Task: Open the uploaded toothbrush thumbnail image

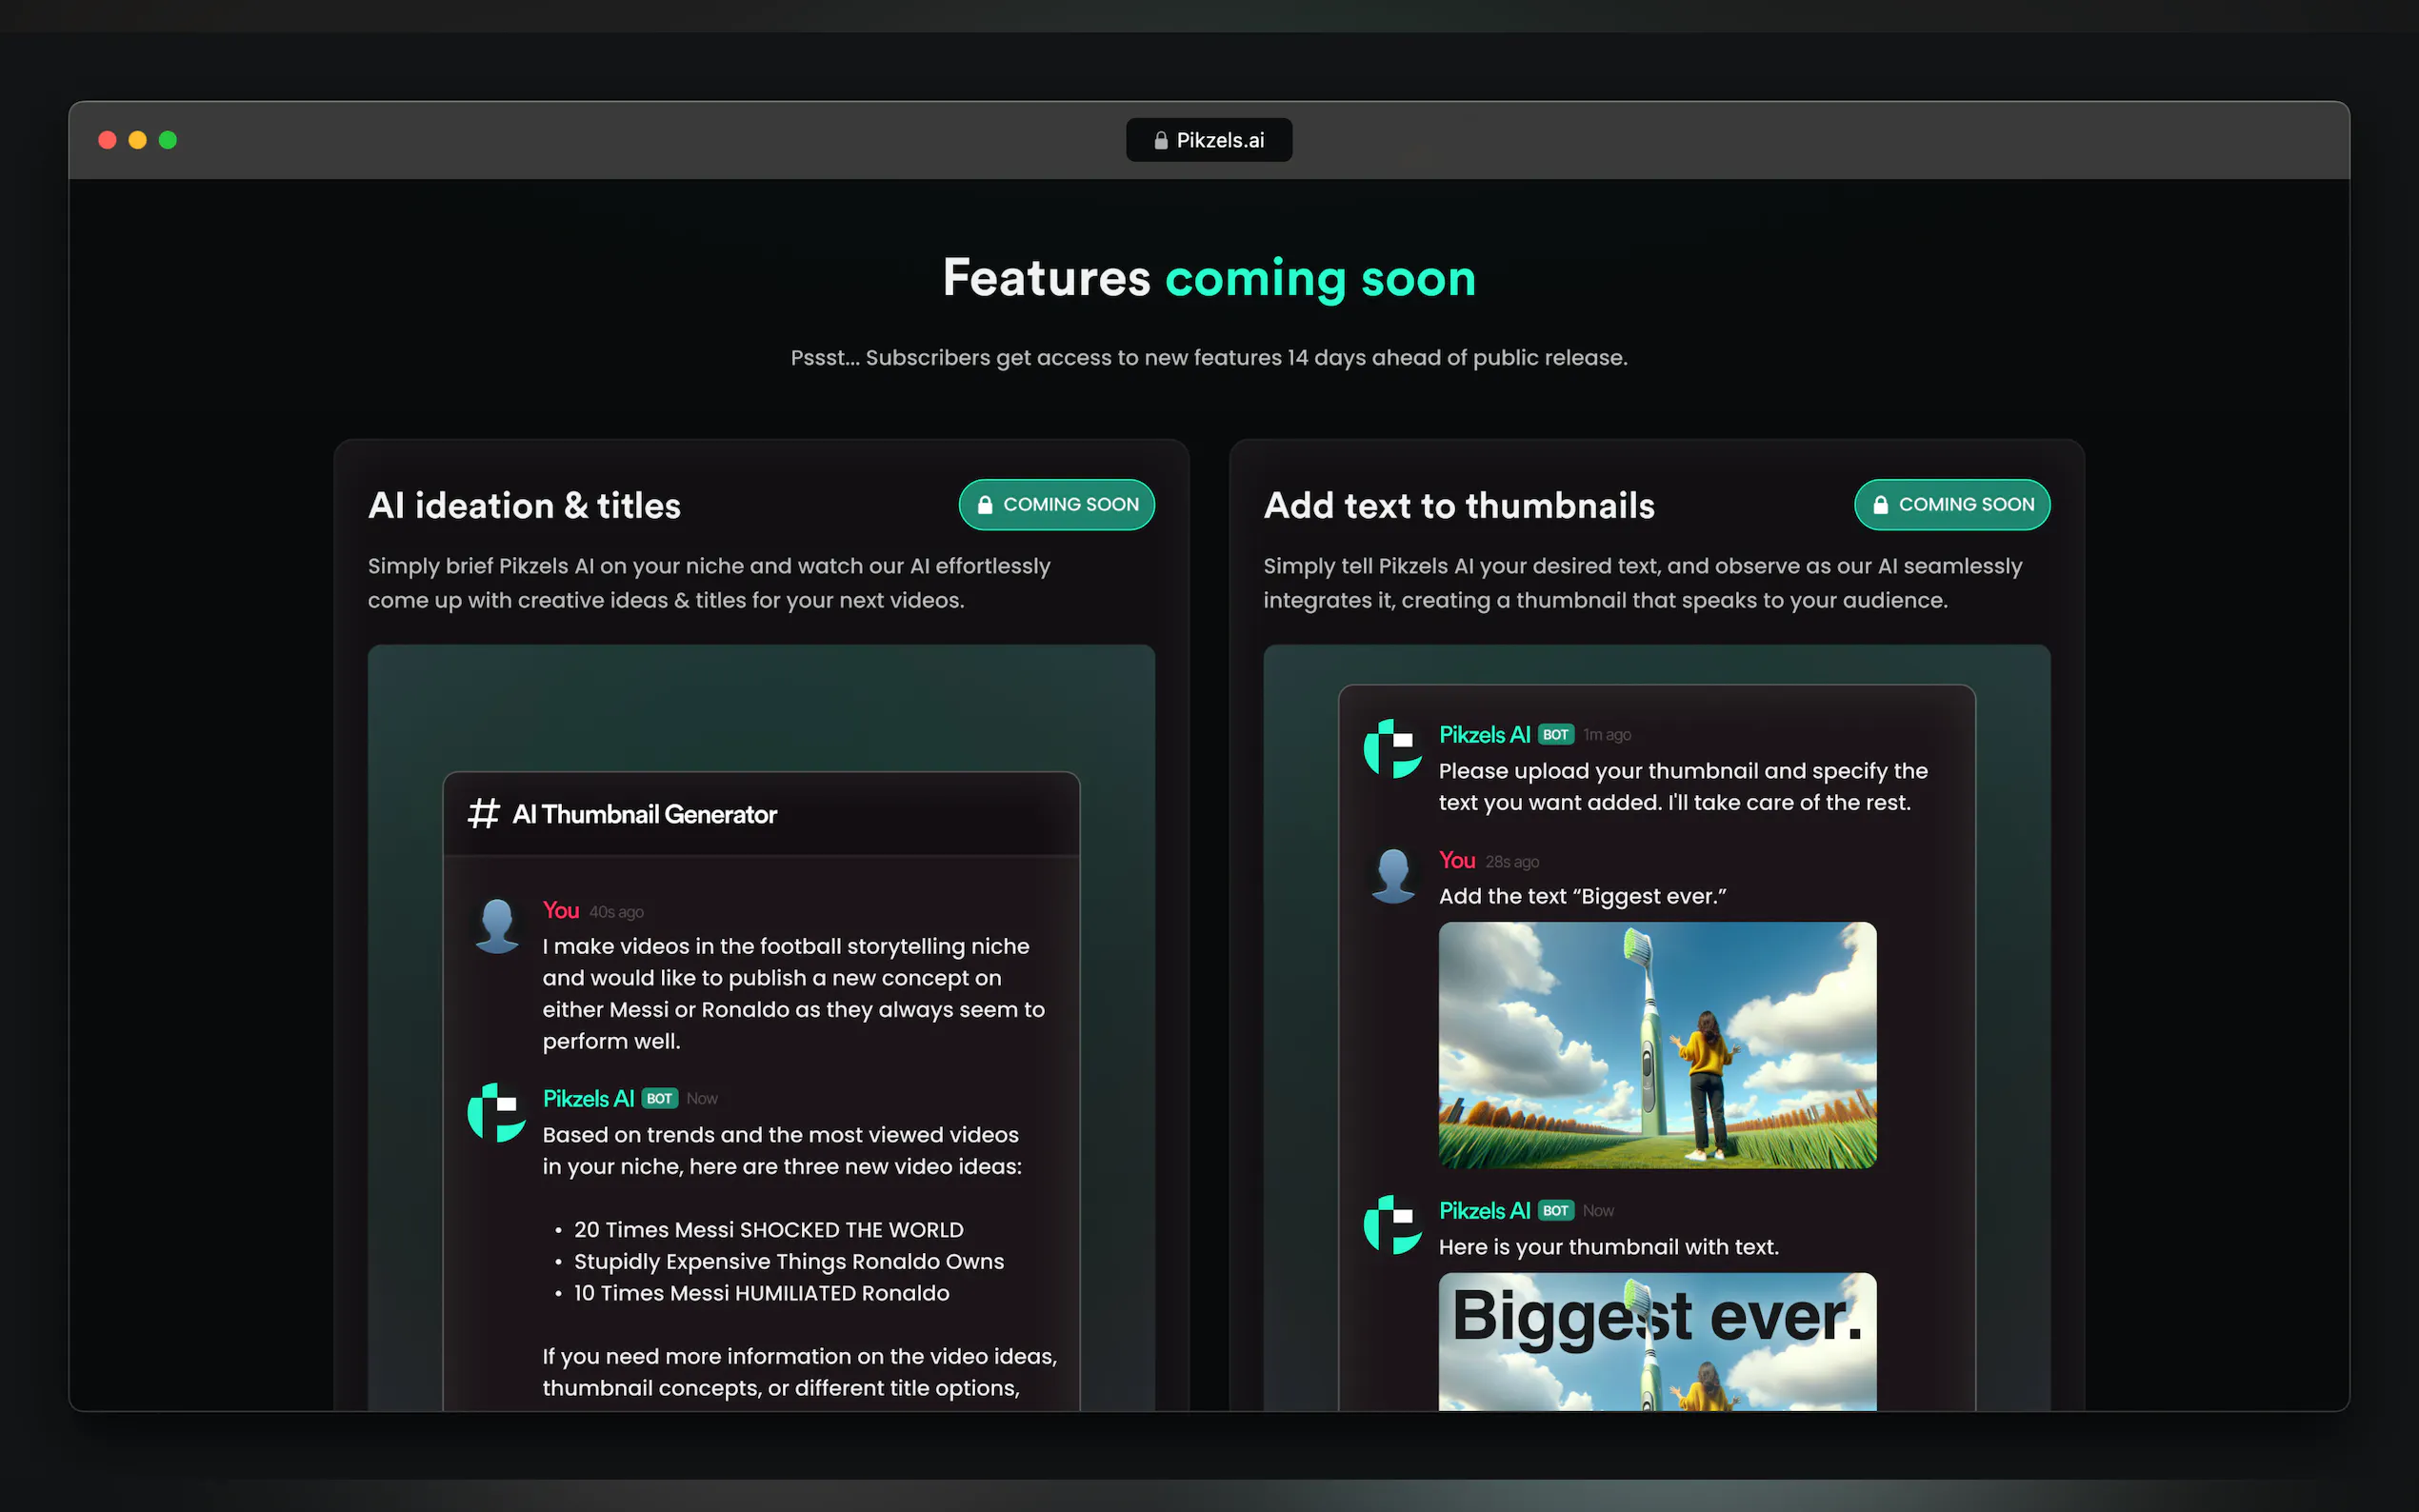Action: click(x=1657, y=1045)
